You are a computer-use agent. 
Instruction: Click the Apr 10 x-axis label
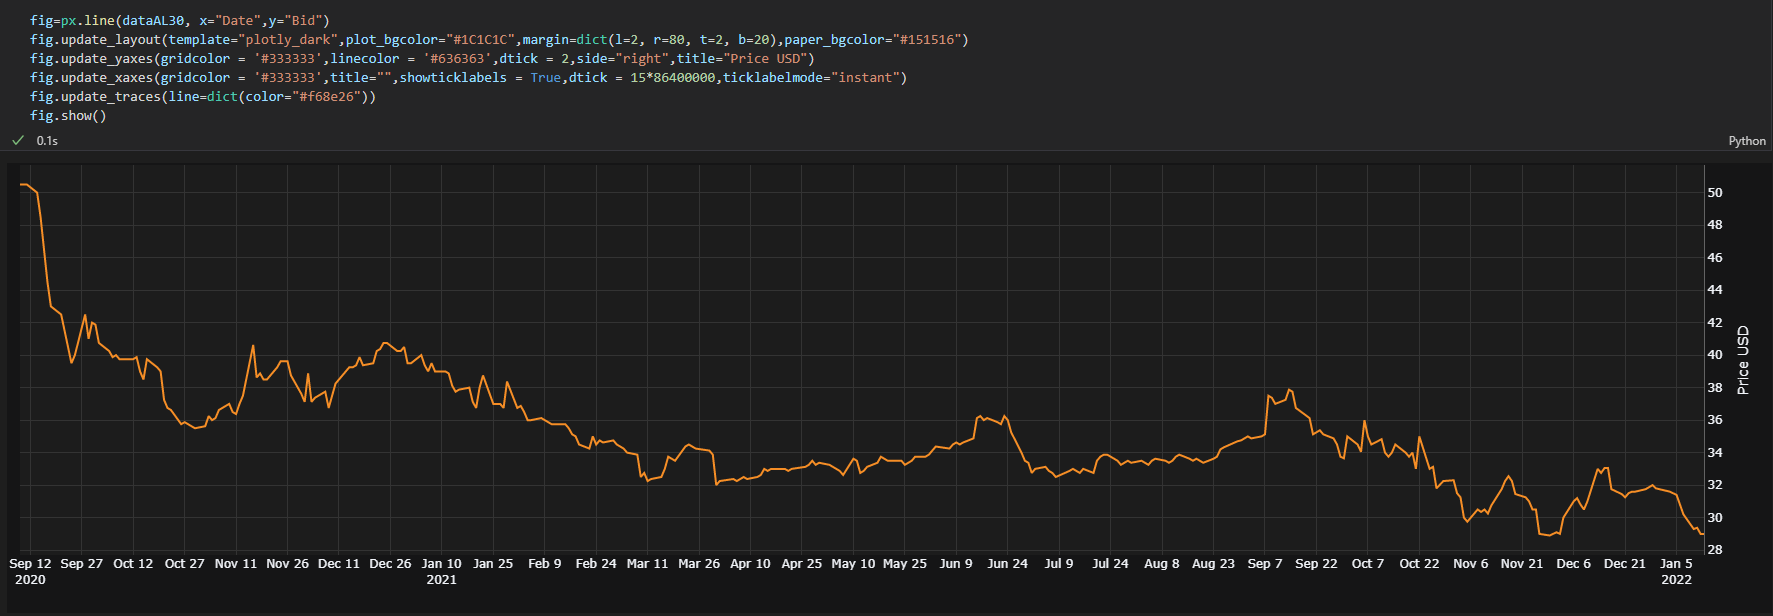coord(751,564)
